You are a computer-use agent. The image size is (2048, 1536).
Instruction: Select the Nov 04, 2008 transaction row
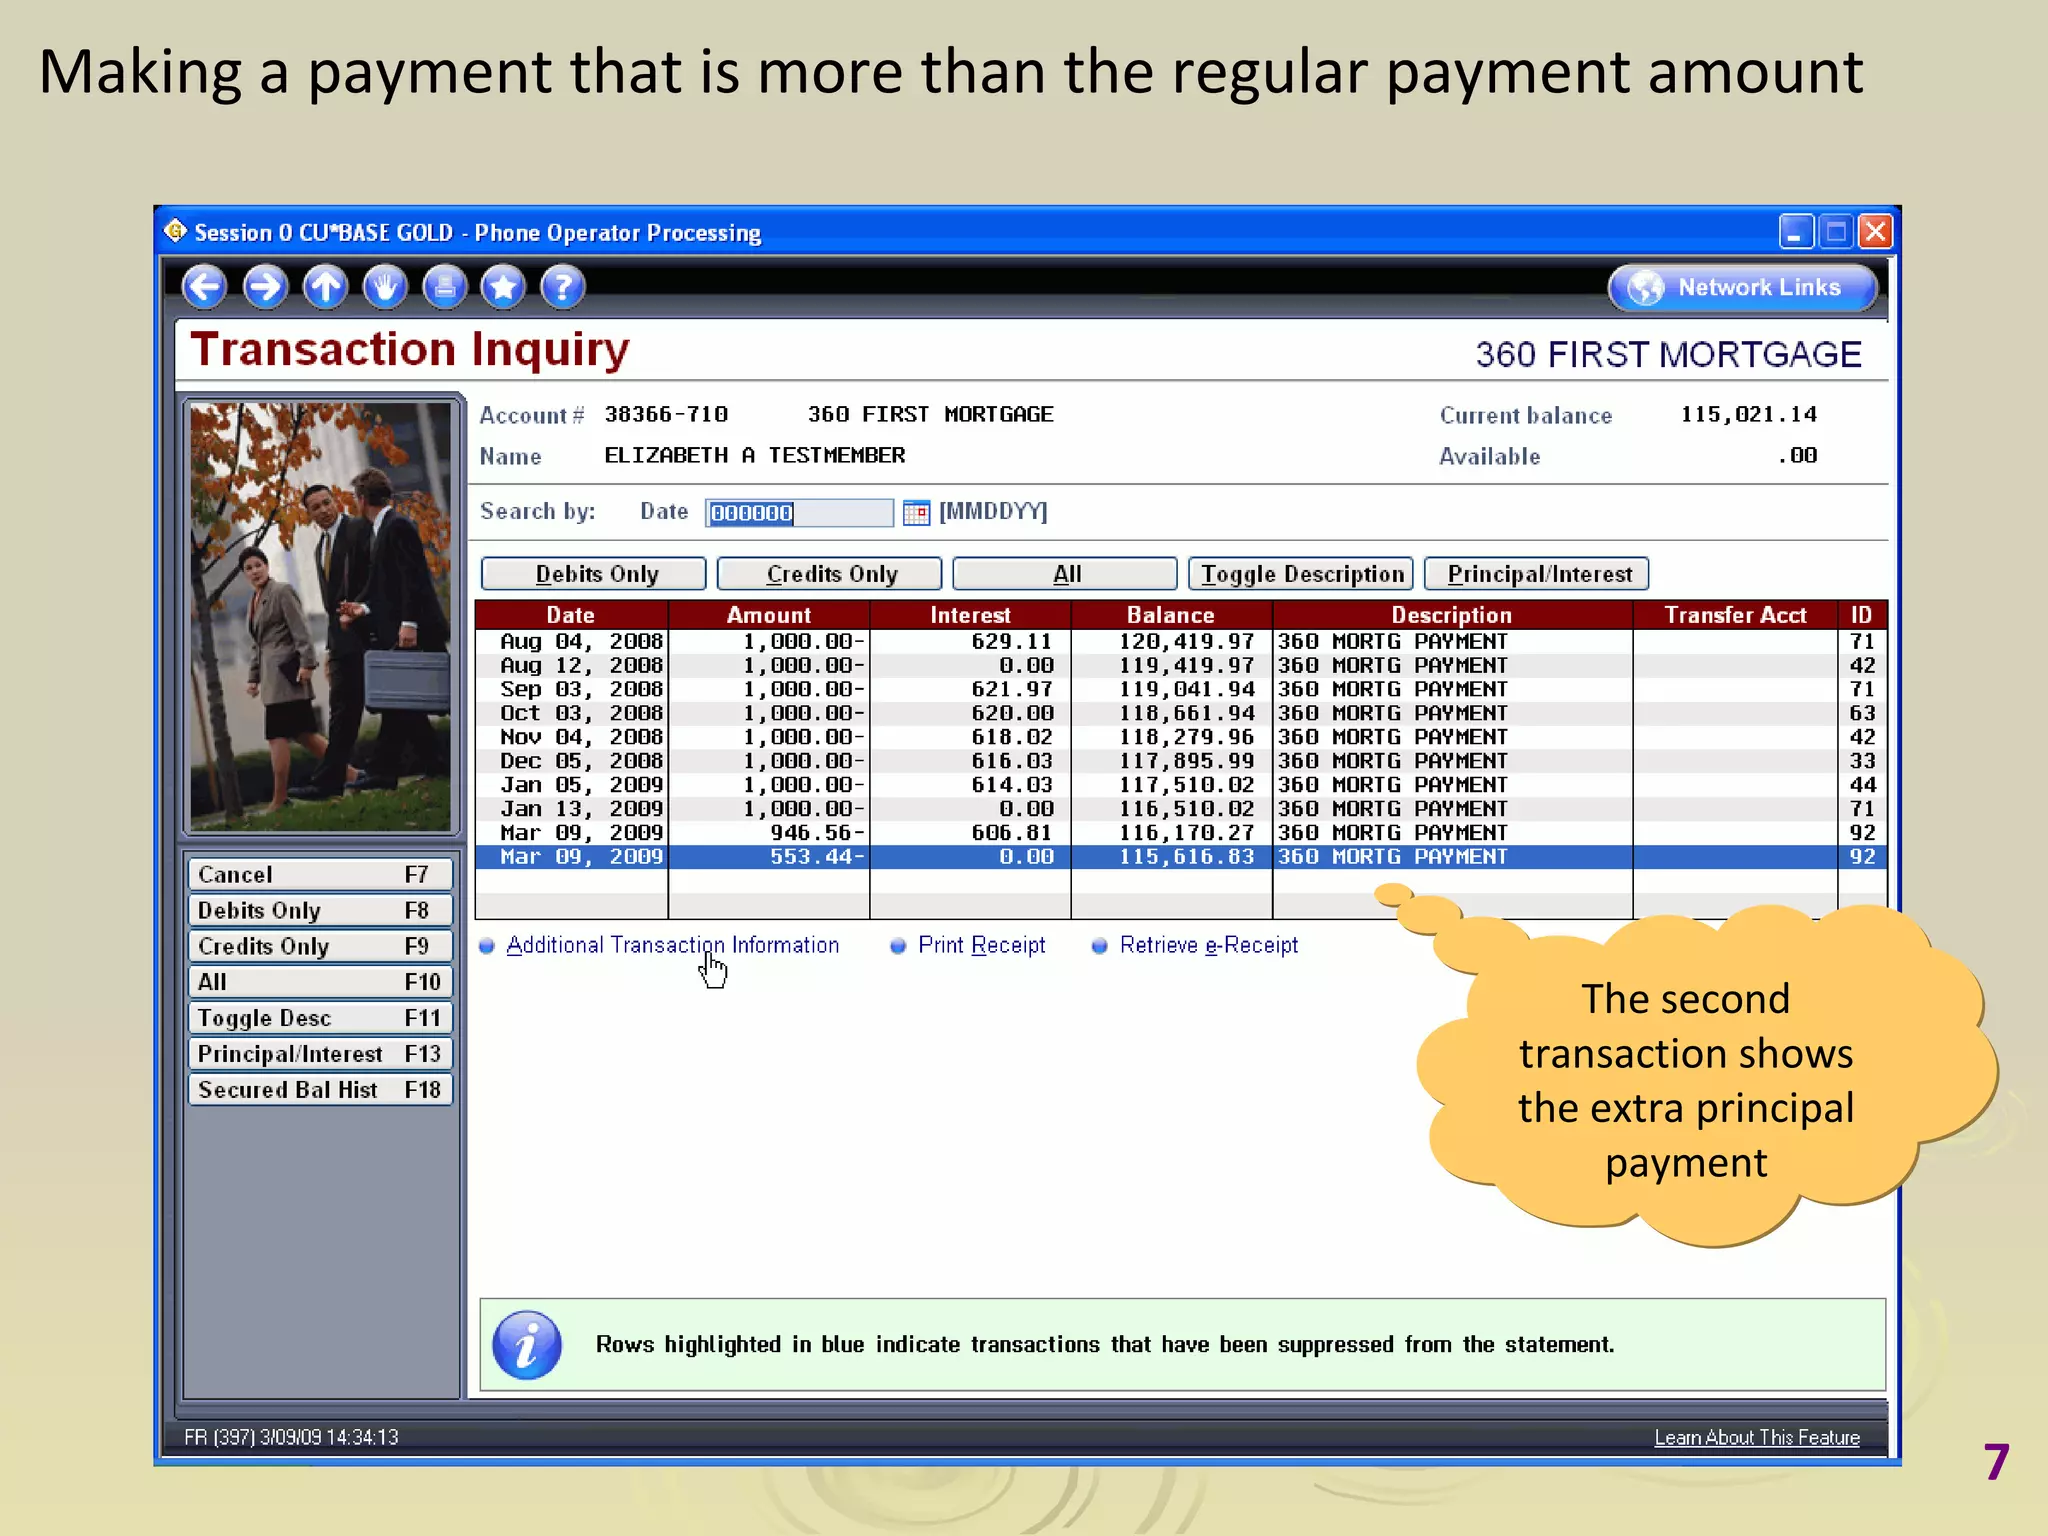coord(1180,738)
